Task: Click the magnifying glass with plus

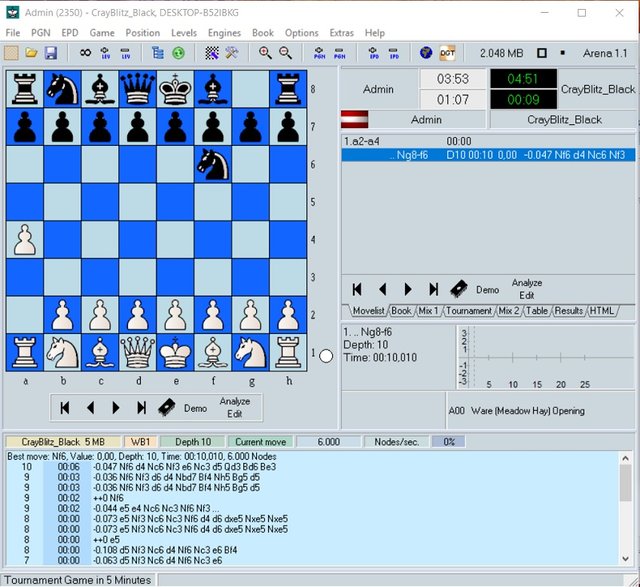Action: point(265,53)
